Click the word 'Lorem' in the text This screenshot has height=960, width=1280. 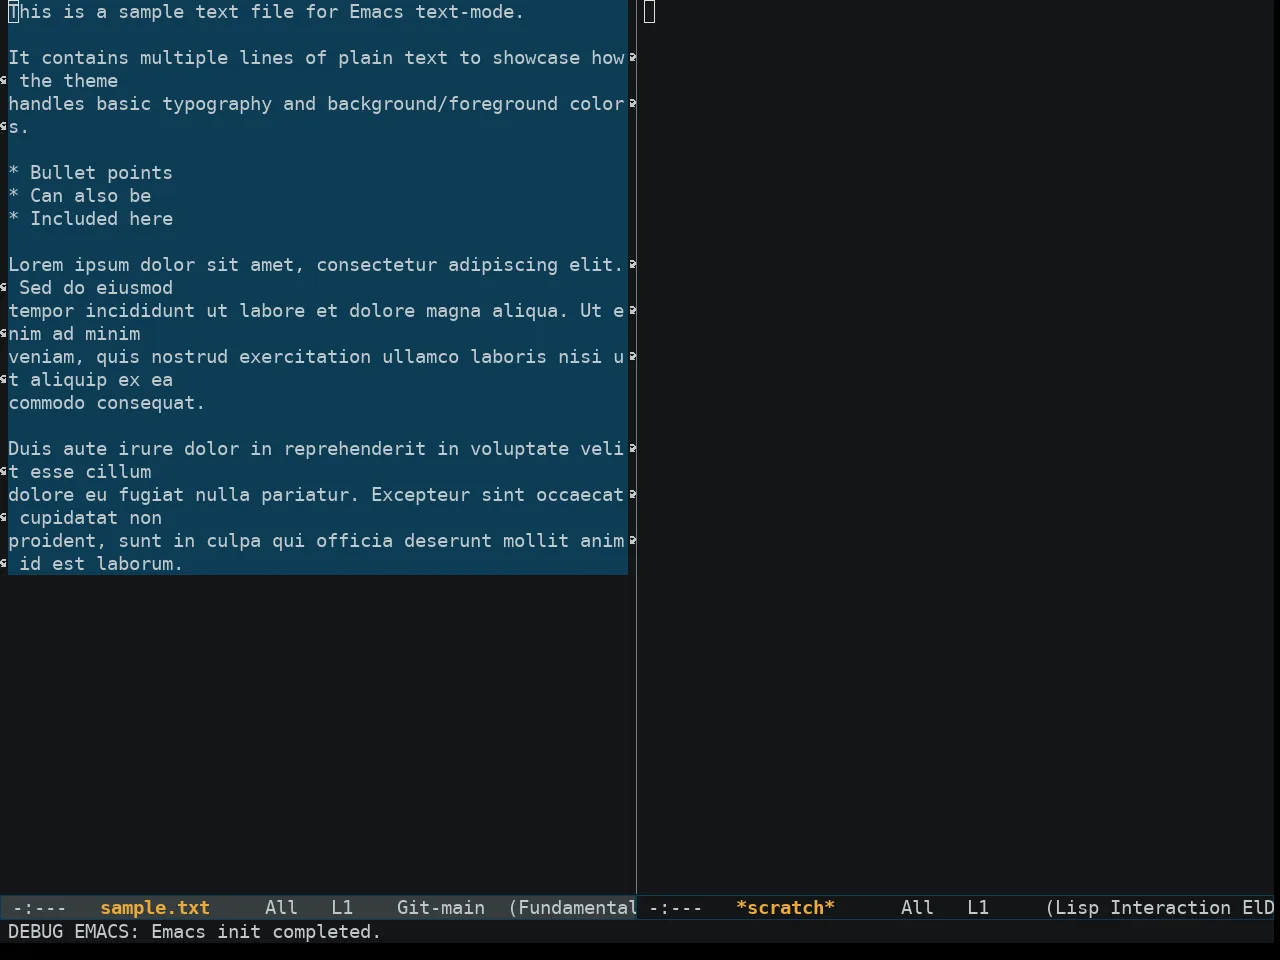(36, 265)
